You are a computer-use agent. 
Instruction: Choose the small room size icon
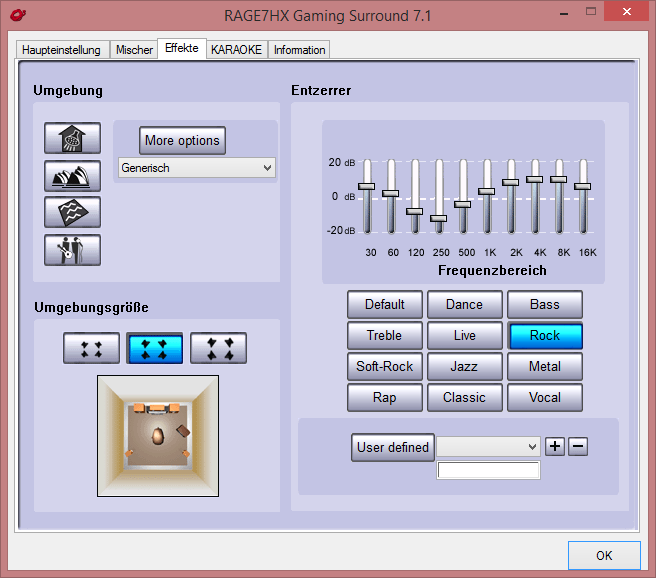91,348
